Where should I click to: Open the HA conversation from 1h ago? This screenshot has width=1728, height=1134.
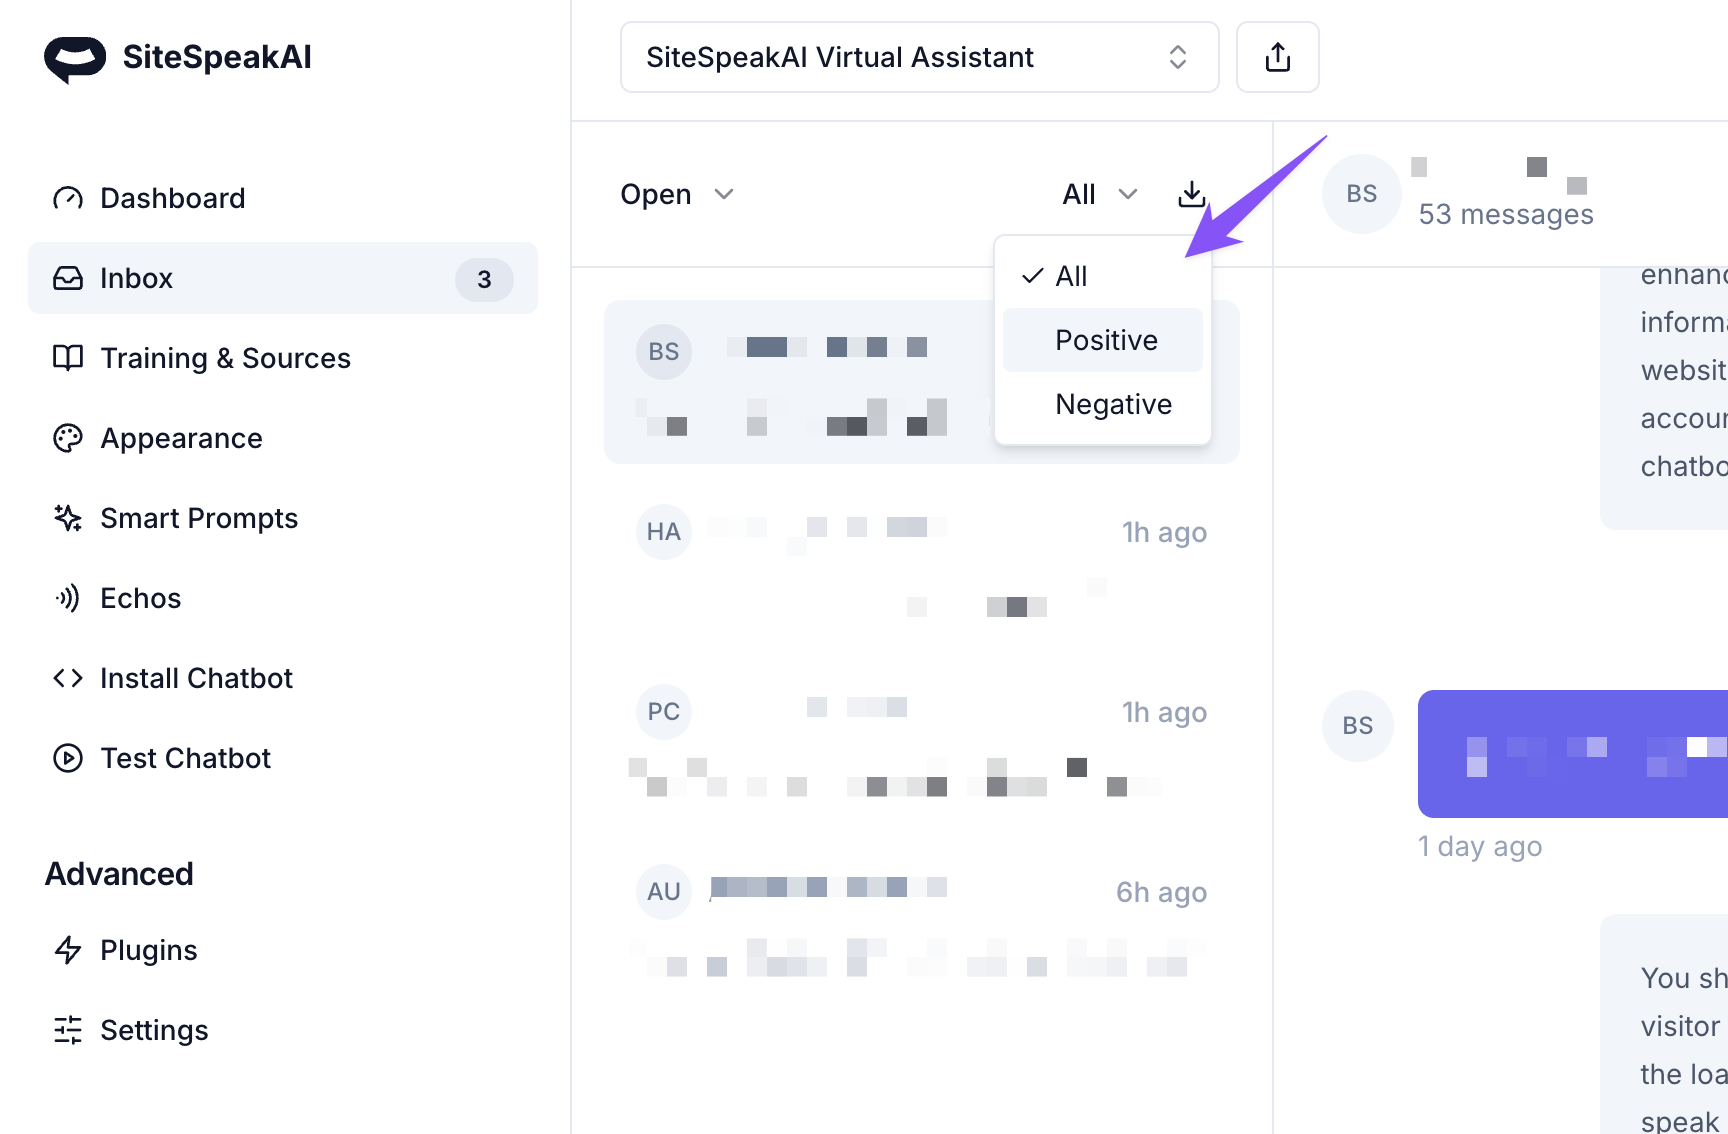coord(921,562)
